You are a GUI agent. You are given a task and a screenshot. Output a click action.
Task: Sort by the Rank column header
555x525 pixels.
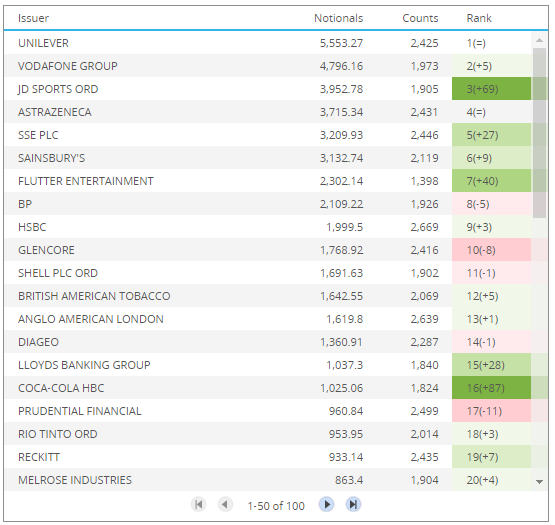479,18
